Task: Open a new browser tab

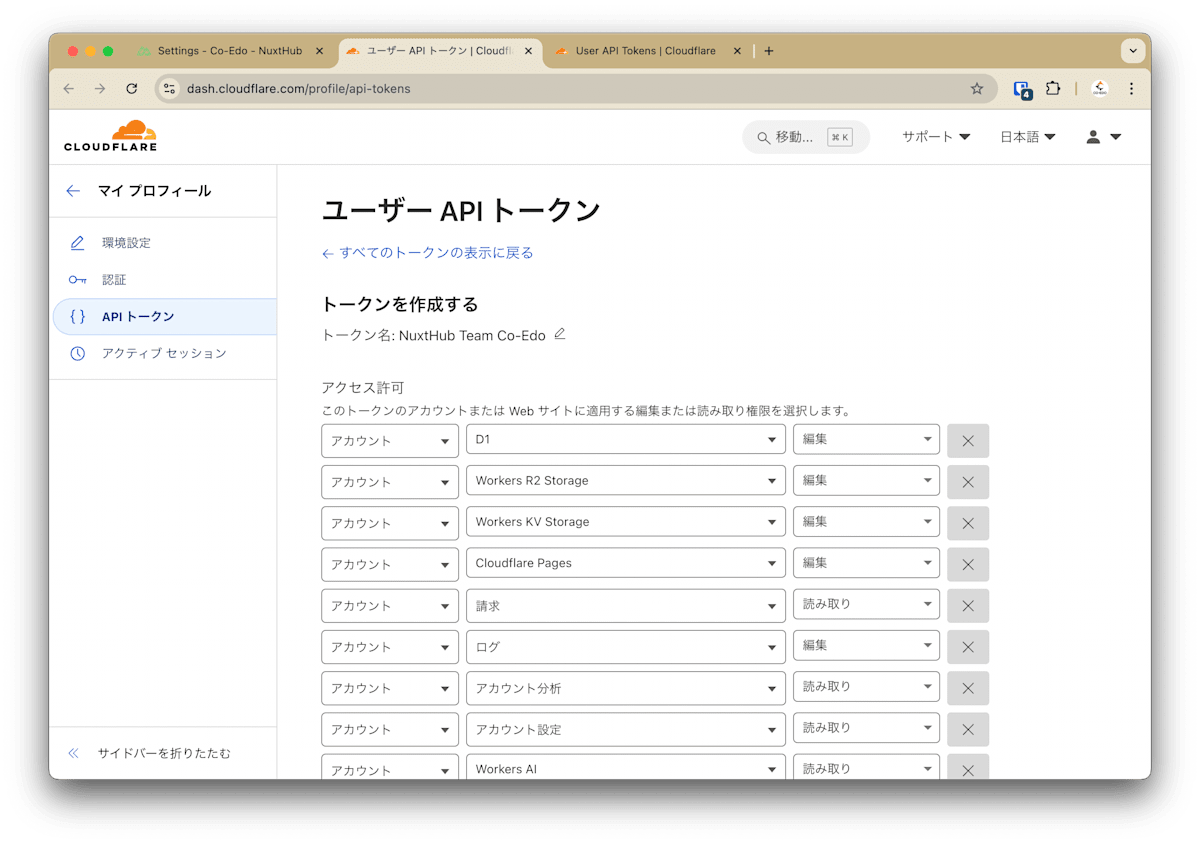Action: (769, 51)
